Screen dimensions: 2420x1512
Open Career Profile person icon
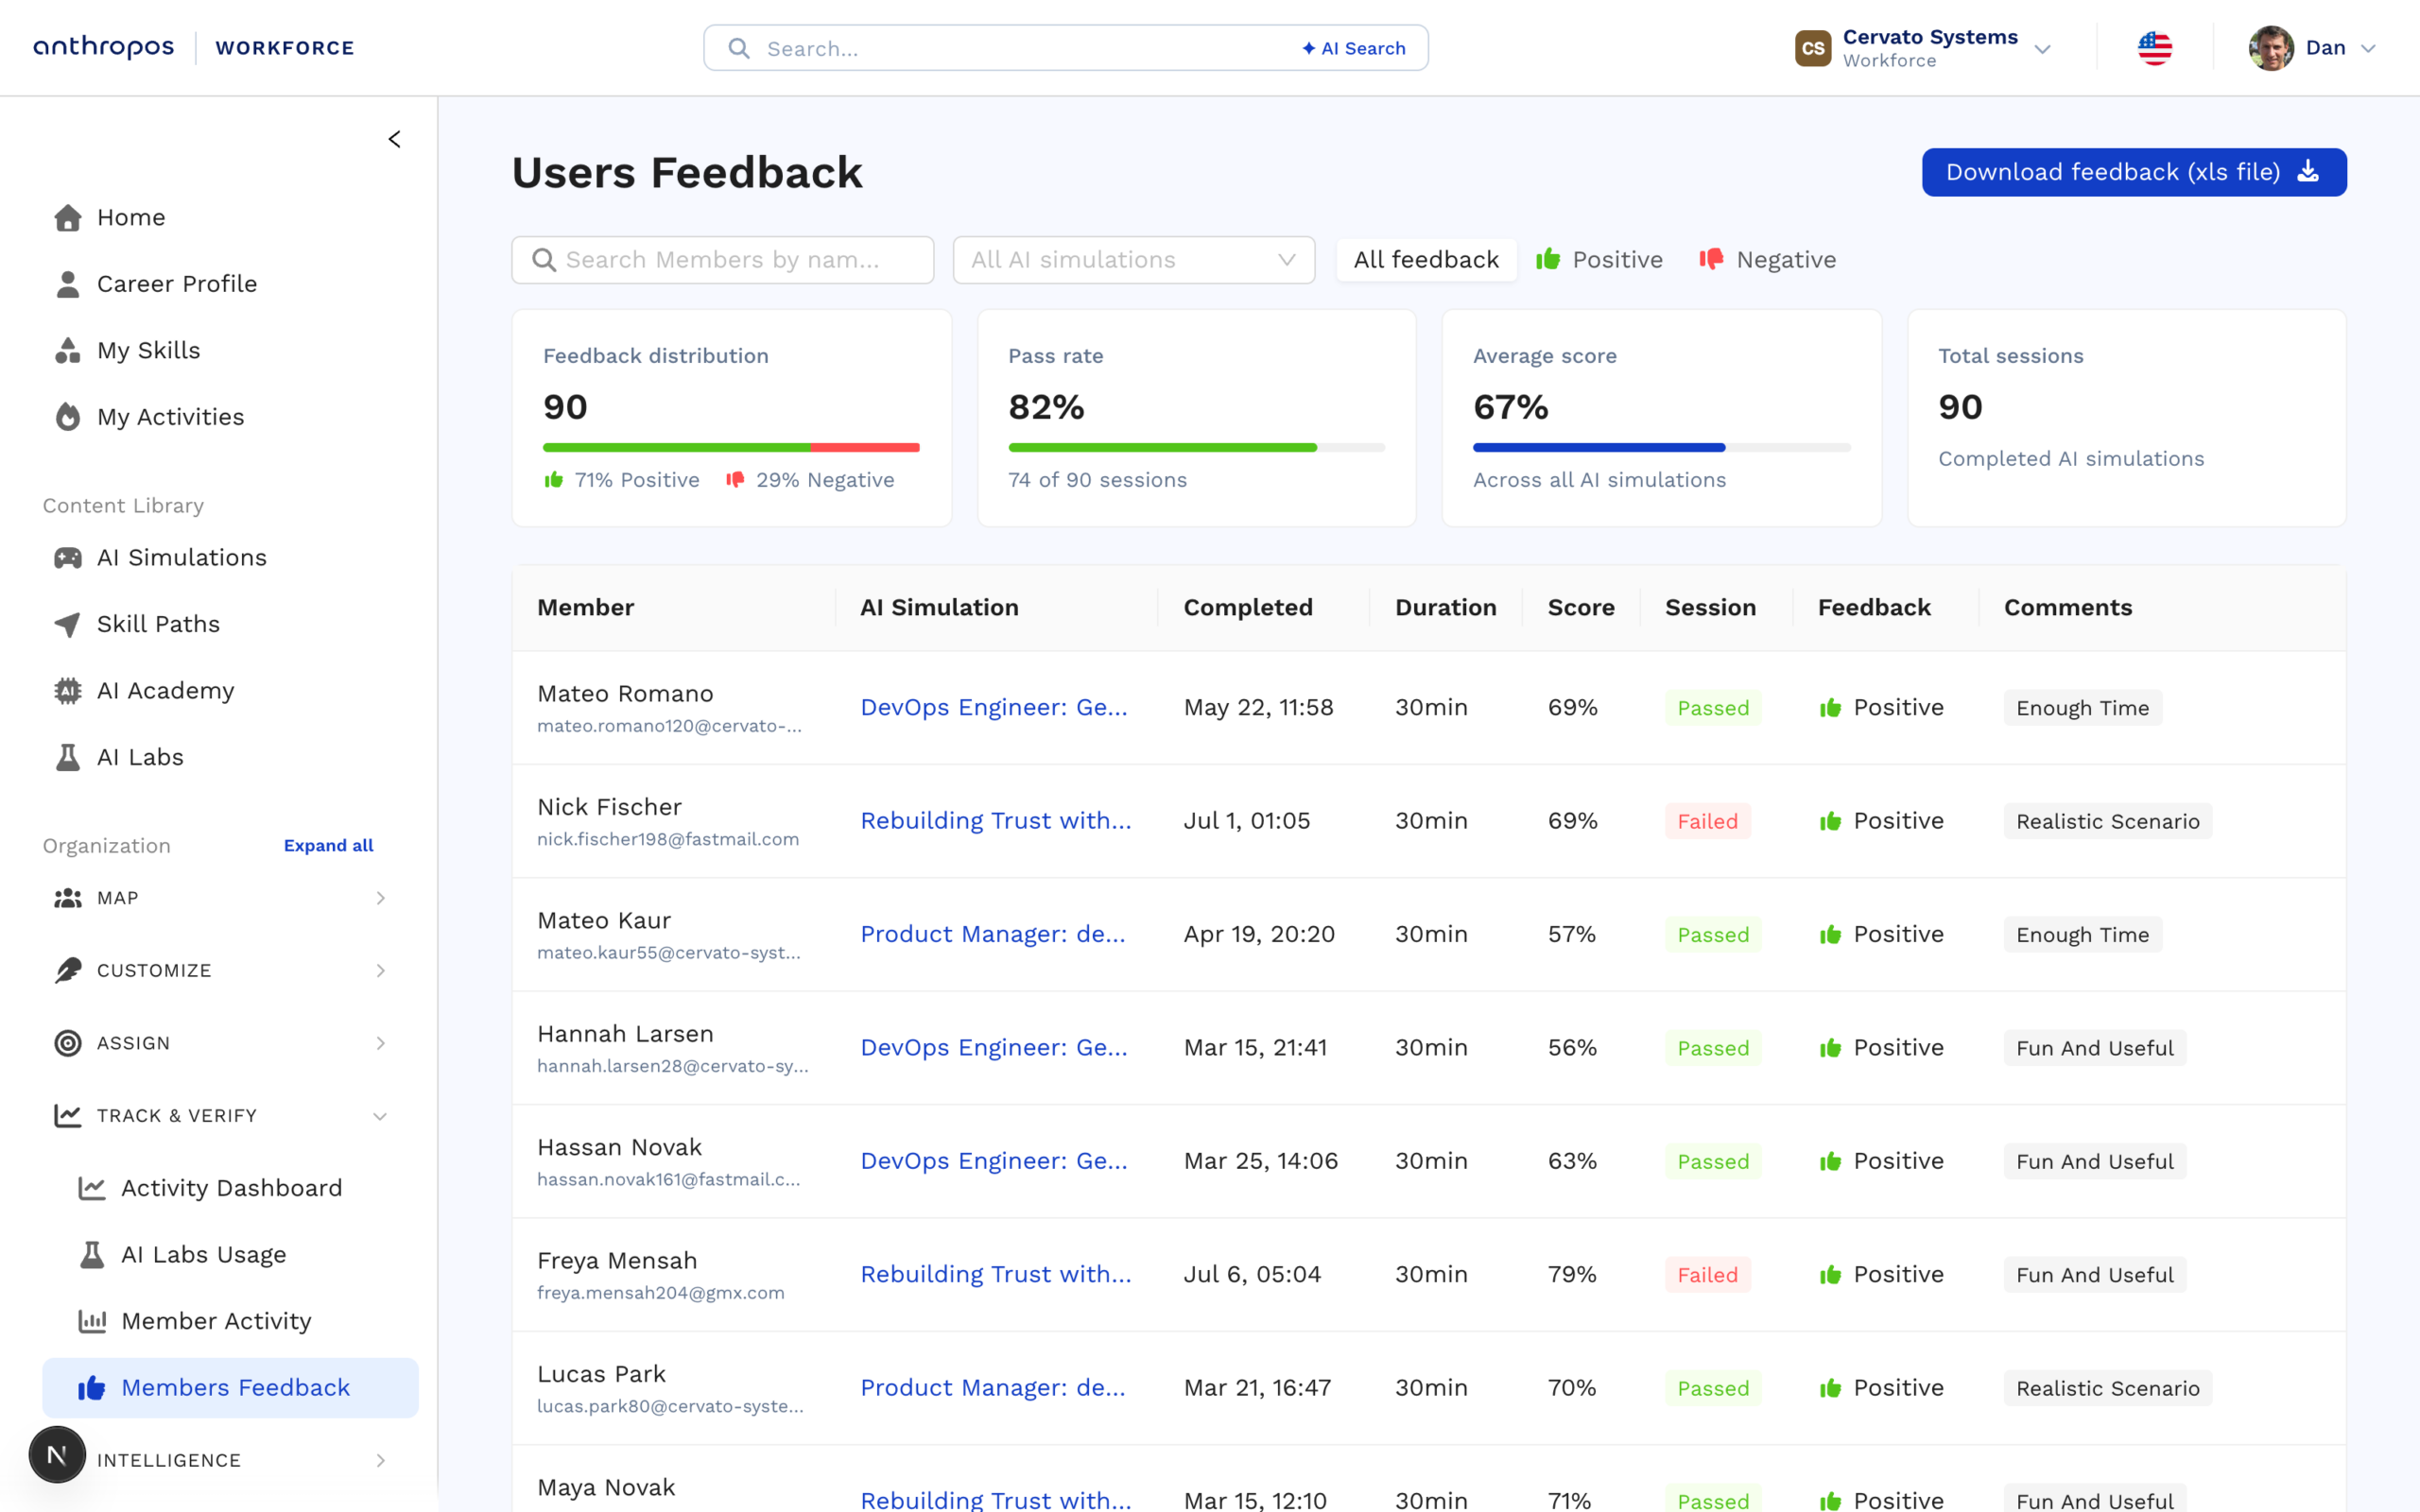coord(68,284)
